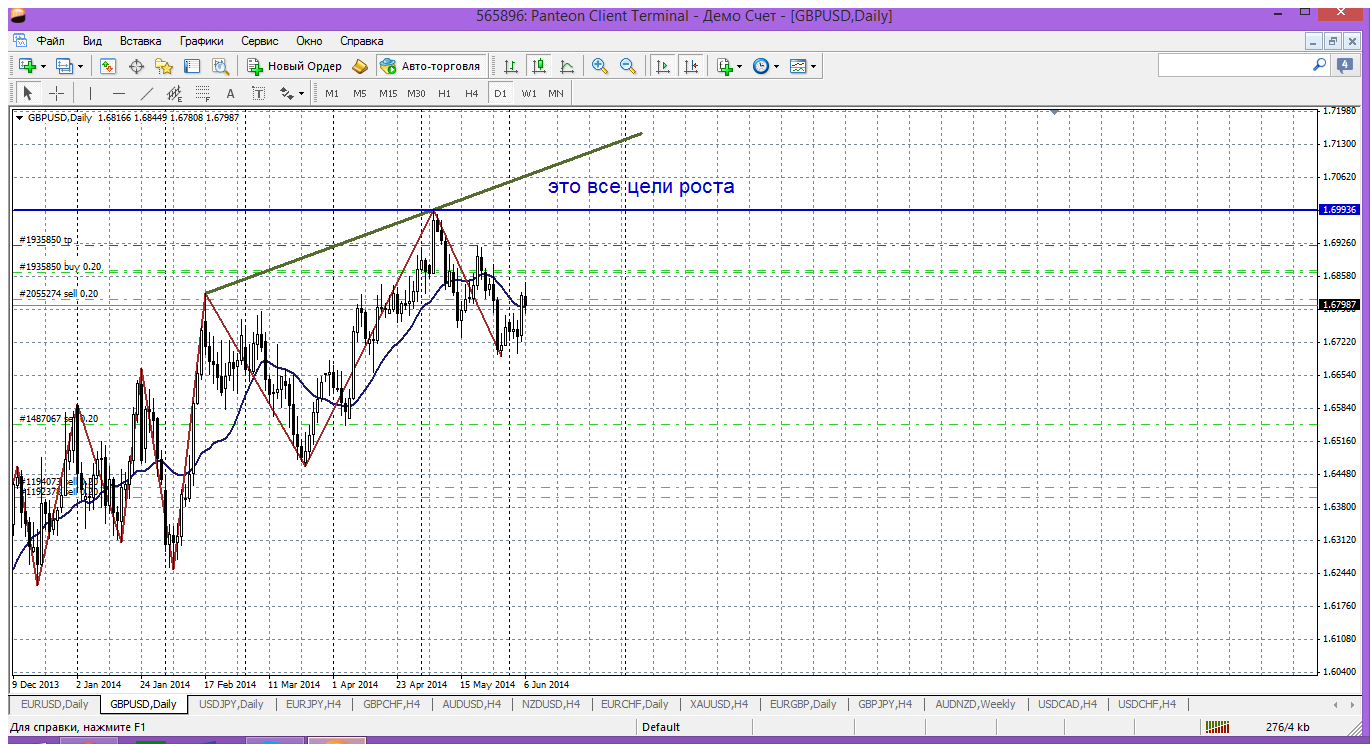Switch to H1 timeframe
1370x744 pixels.
pyautogui.click(x=444, y=93)
